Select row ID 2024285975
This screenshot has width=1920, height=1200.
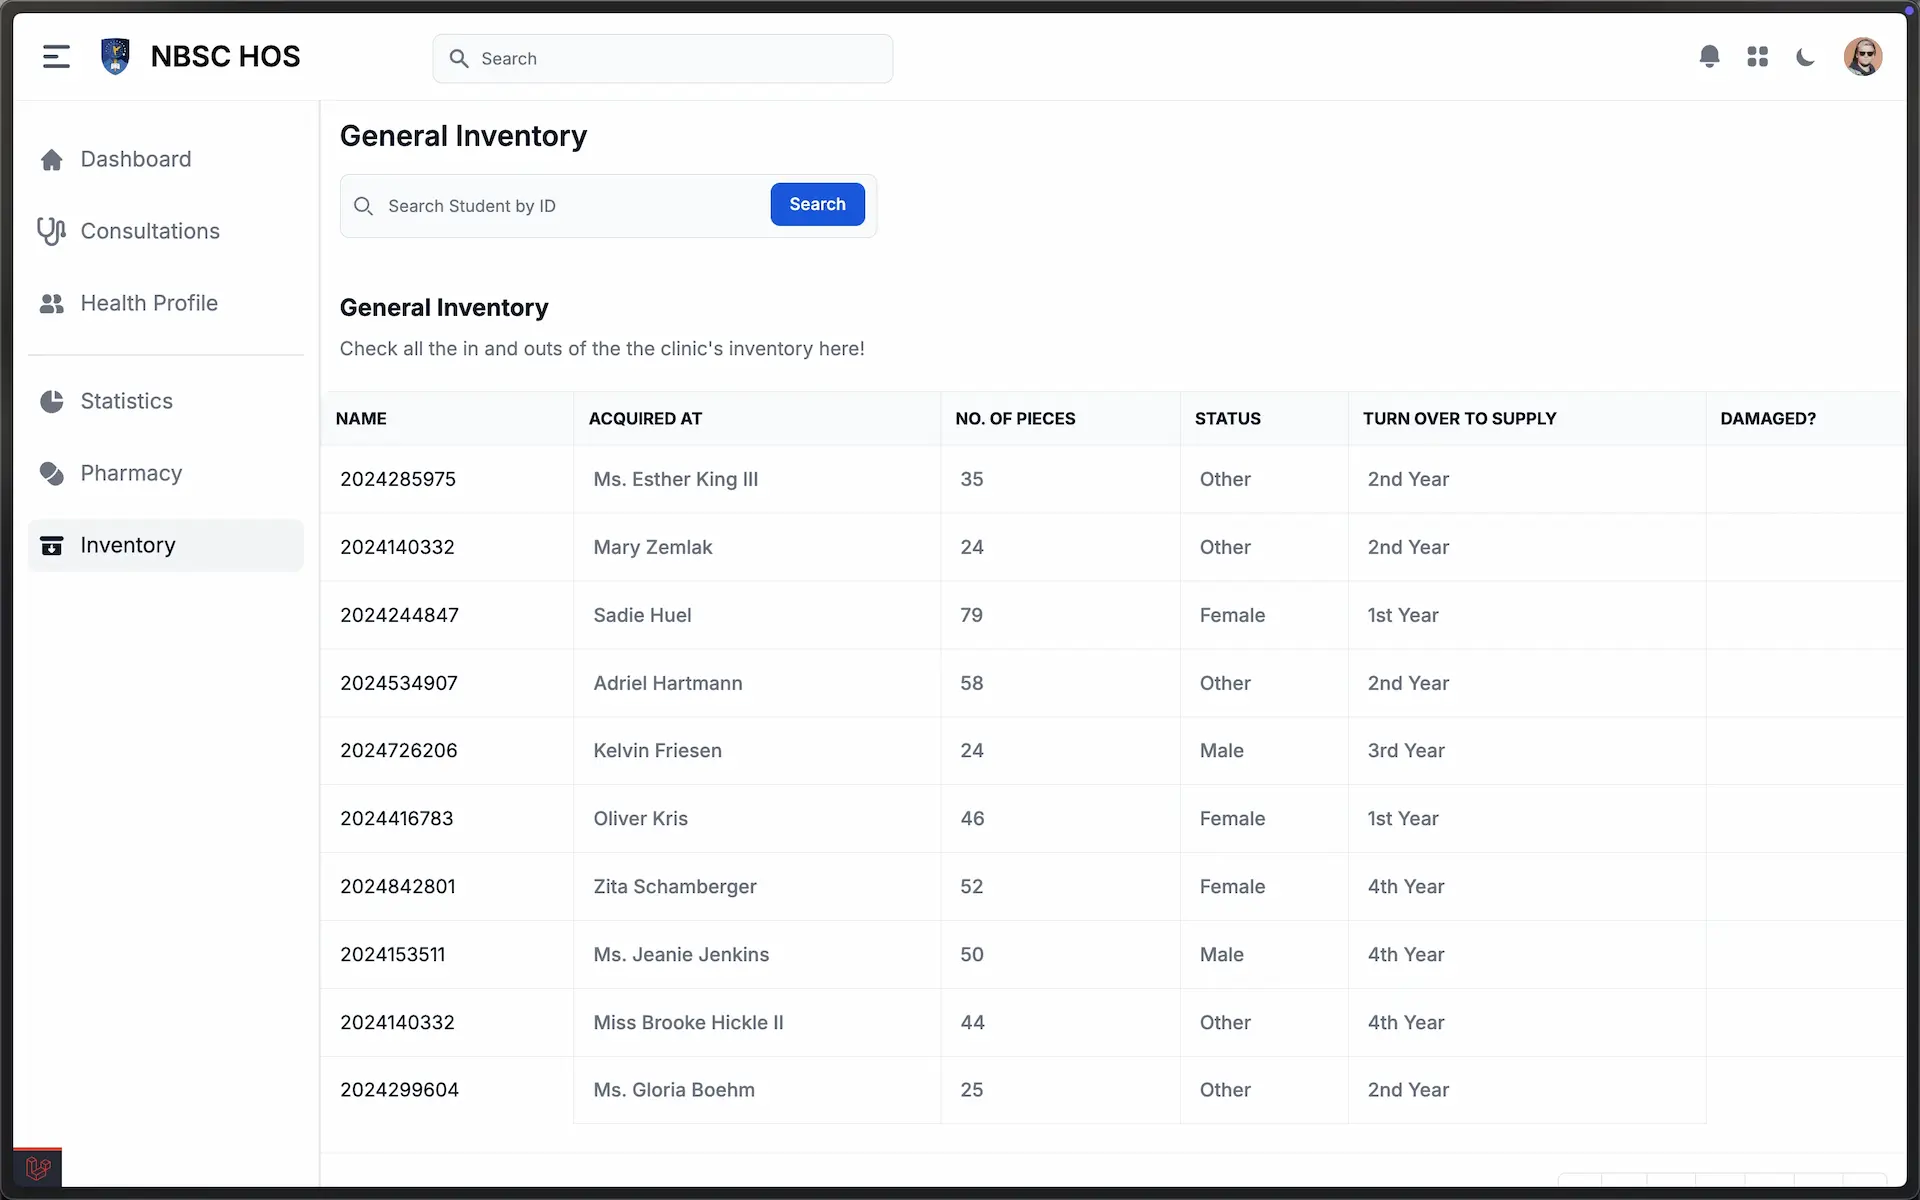pos(398,479)
